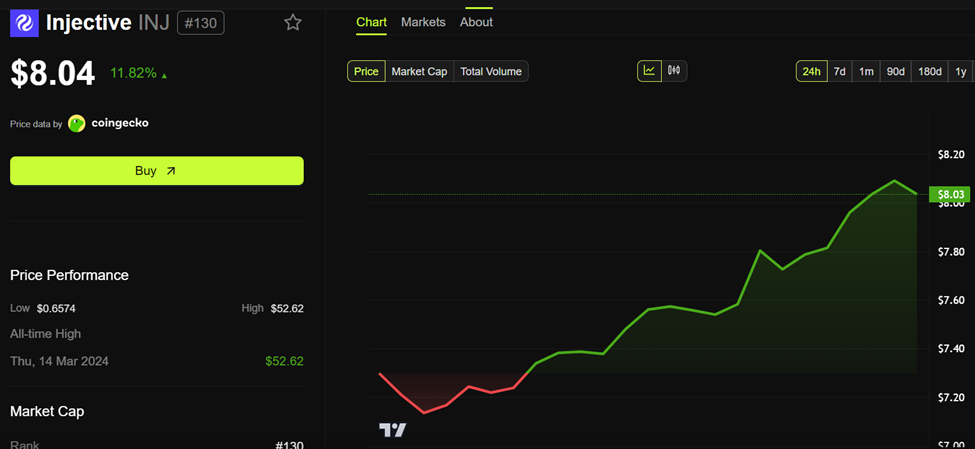Select the Total Volume chart metric
This screenshot has width=975, height=449.
pos(491,72)
